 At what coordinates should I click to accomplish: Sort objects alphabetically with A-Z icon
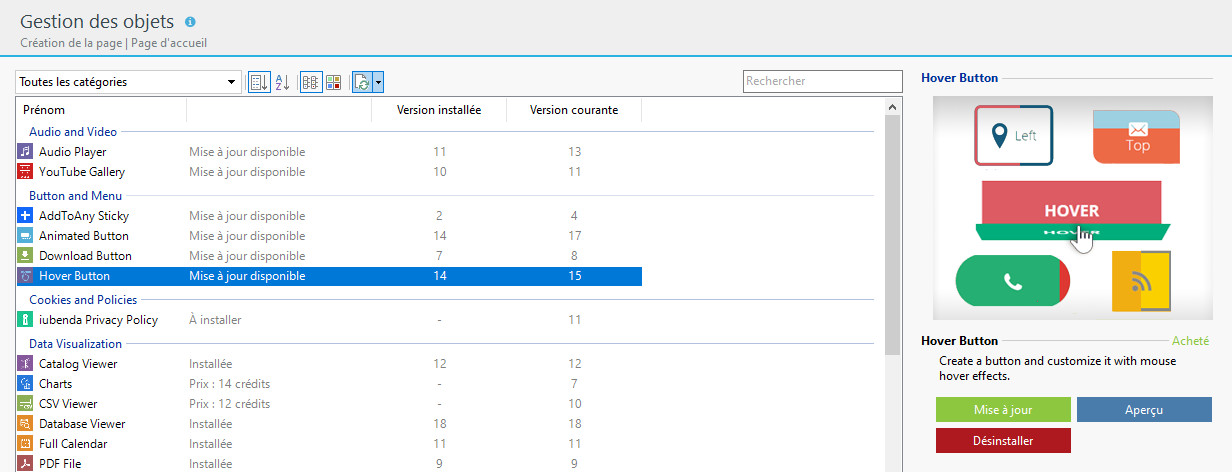point(282,82)
